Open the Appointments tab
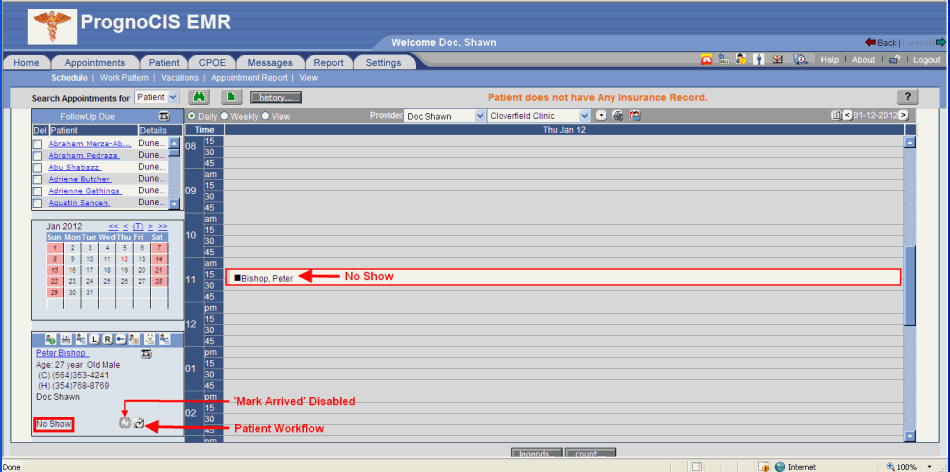Image resolution: width=950 pixels, height=472 pixels. (x=95, y=62)
